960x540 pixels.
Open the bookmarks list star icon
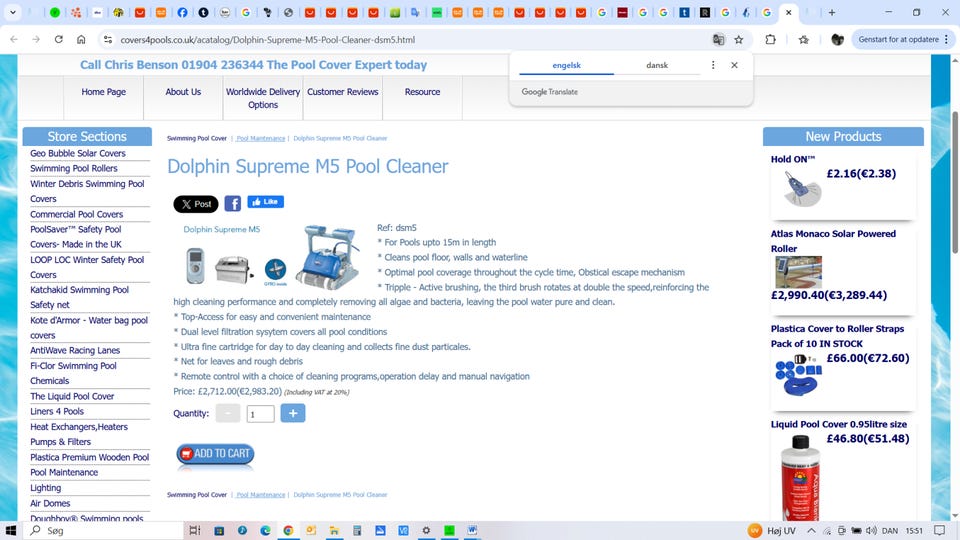point(803,39)
